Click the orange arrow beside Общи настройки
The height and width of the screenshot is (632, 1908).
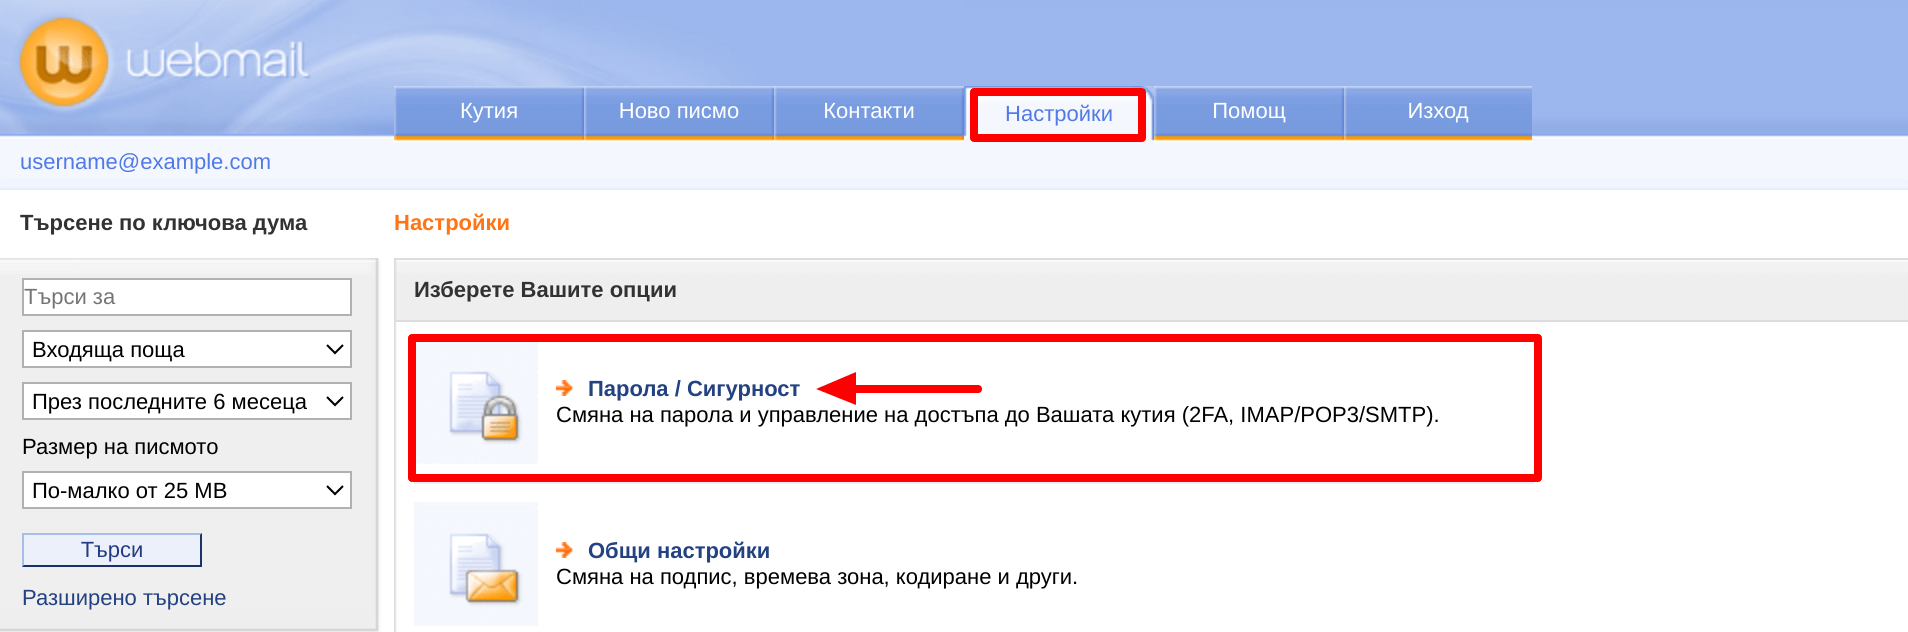click(565, 550)
